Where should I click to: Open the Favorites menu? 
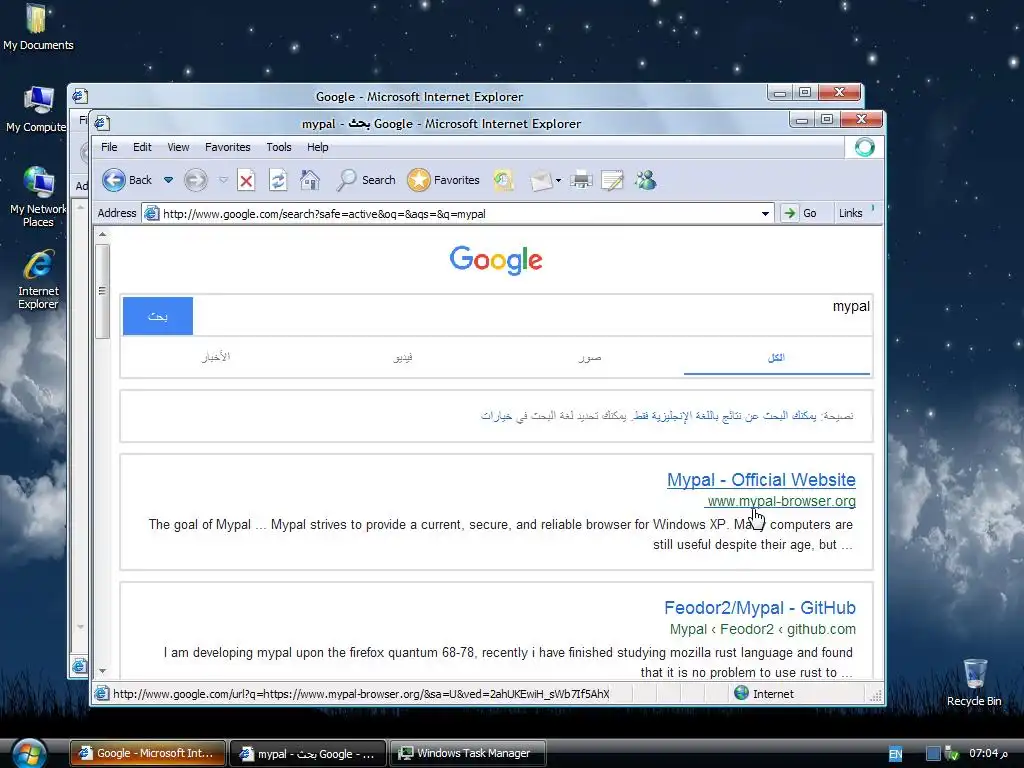tap(228, 147)
